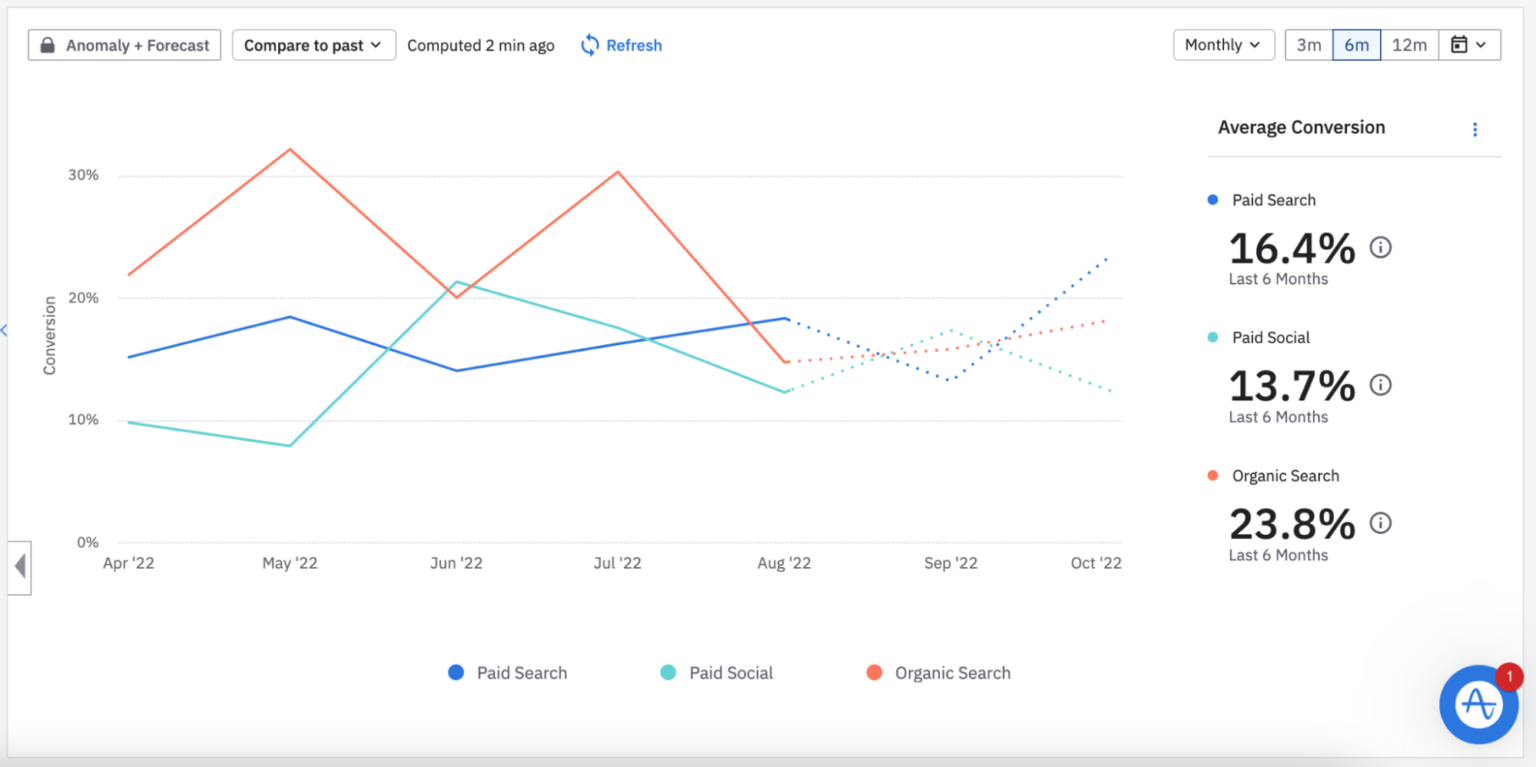The width and height of the screenshot is (1536, 767).
Task: Open the Amplitude assistant bubble
Action: [x=1478, y=704]
